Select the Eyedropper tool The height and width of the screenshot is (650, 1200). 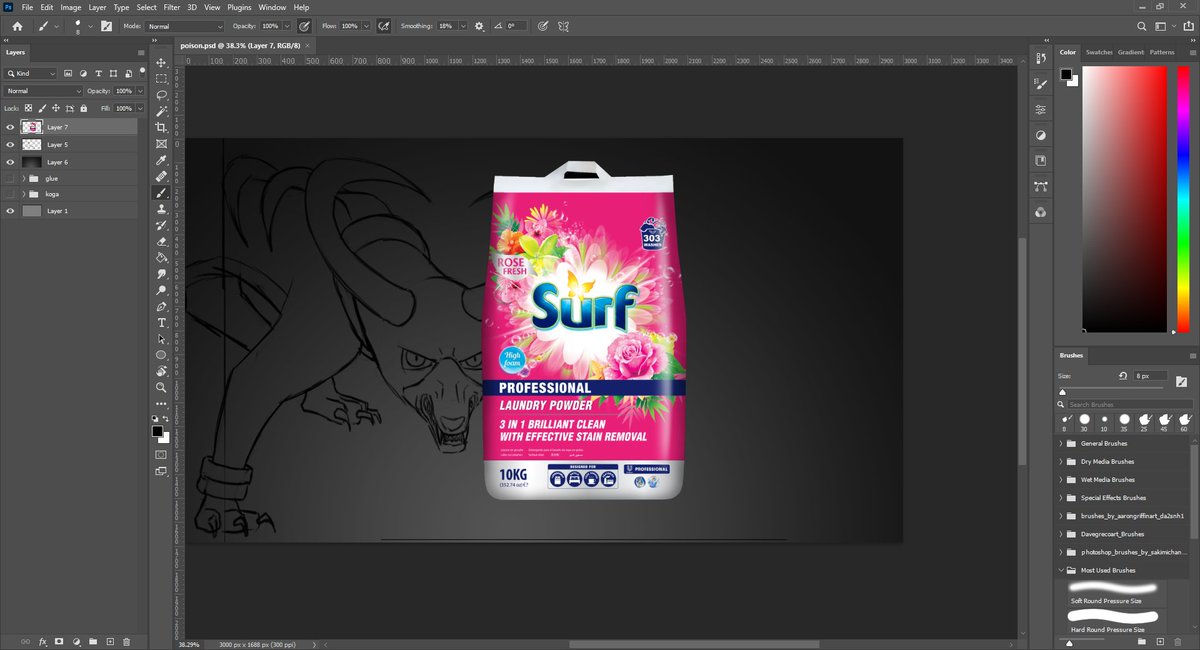coord(161,160)
